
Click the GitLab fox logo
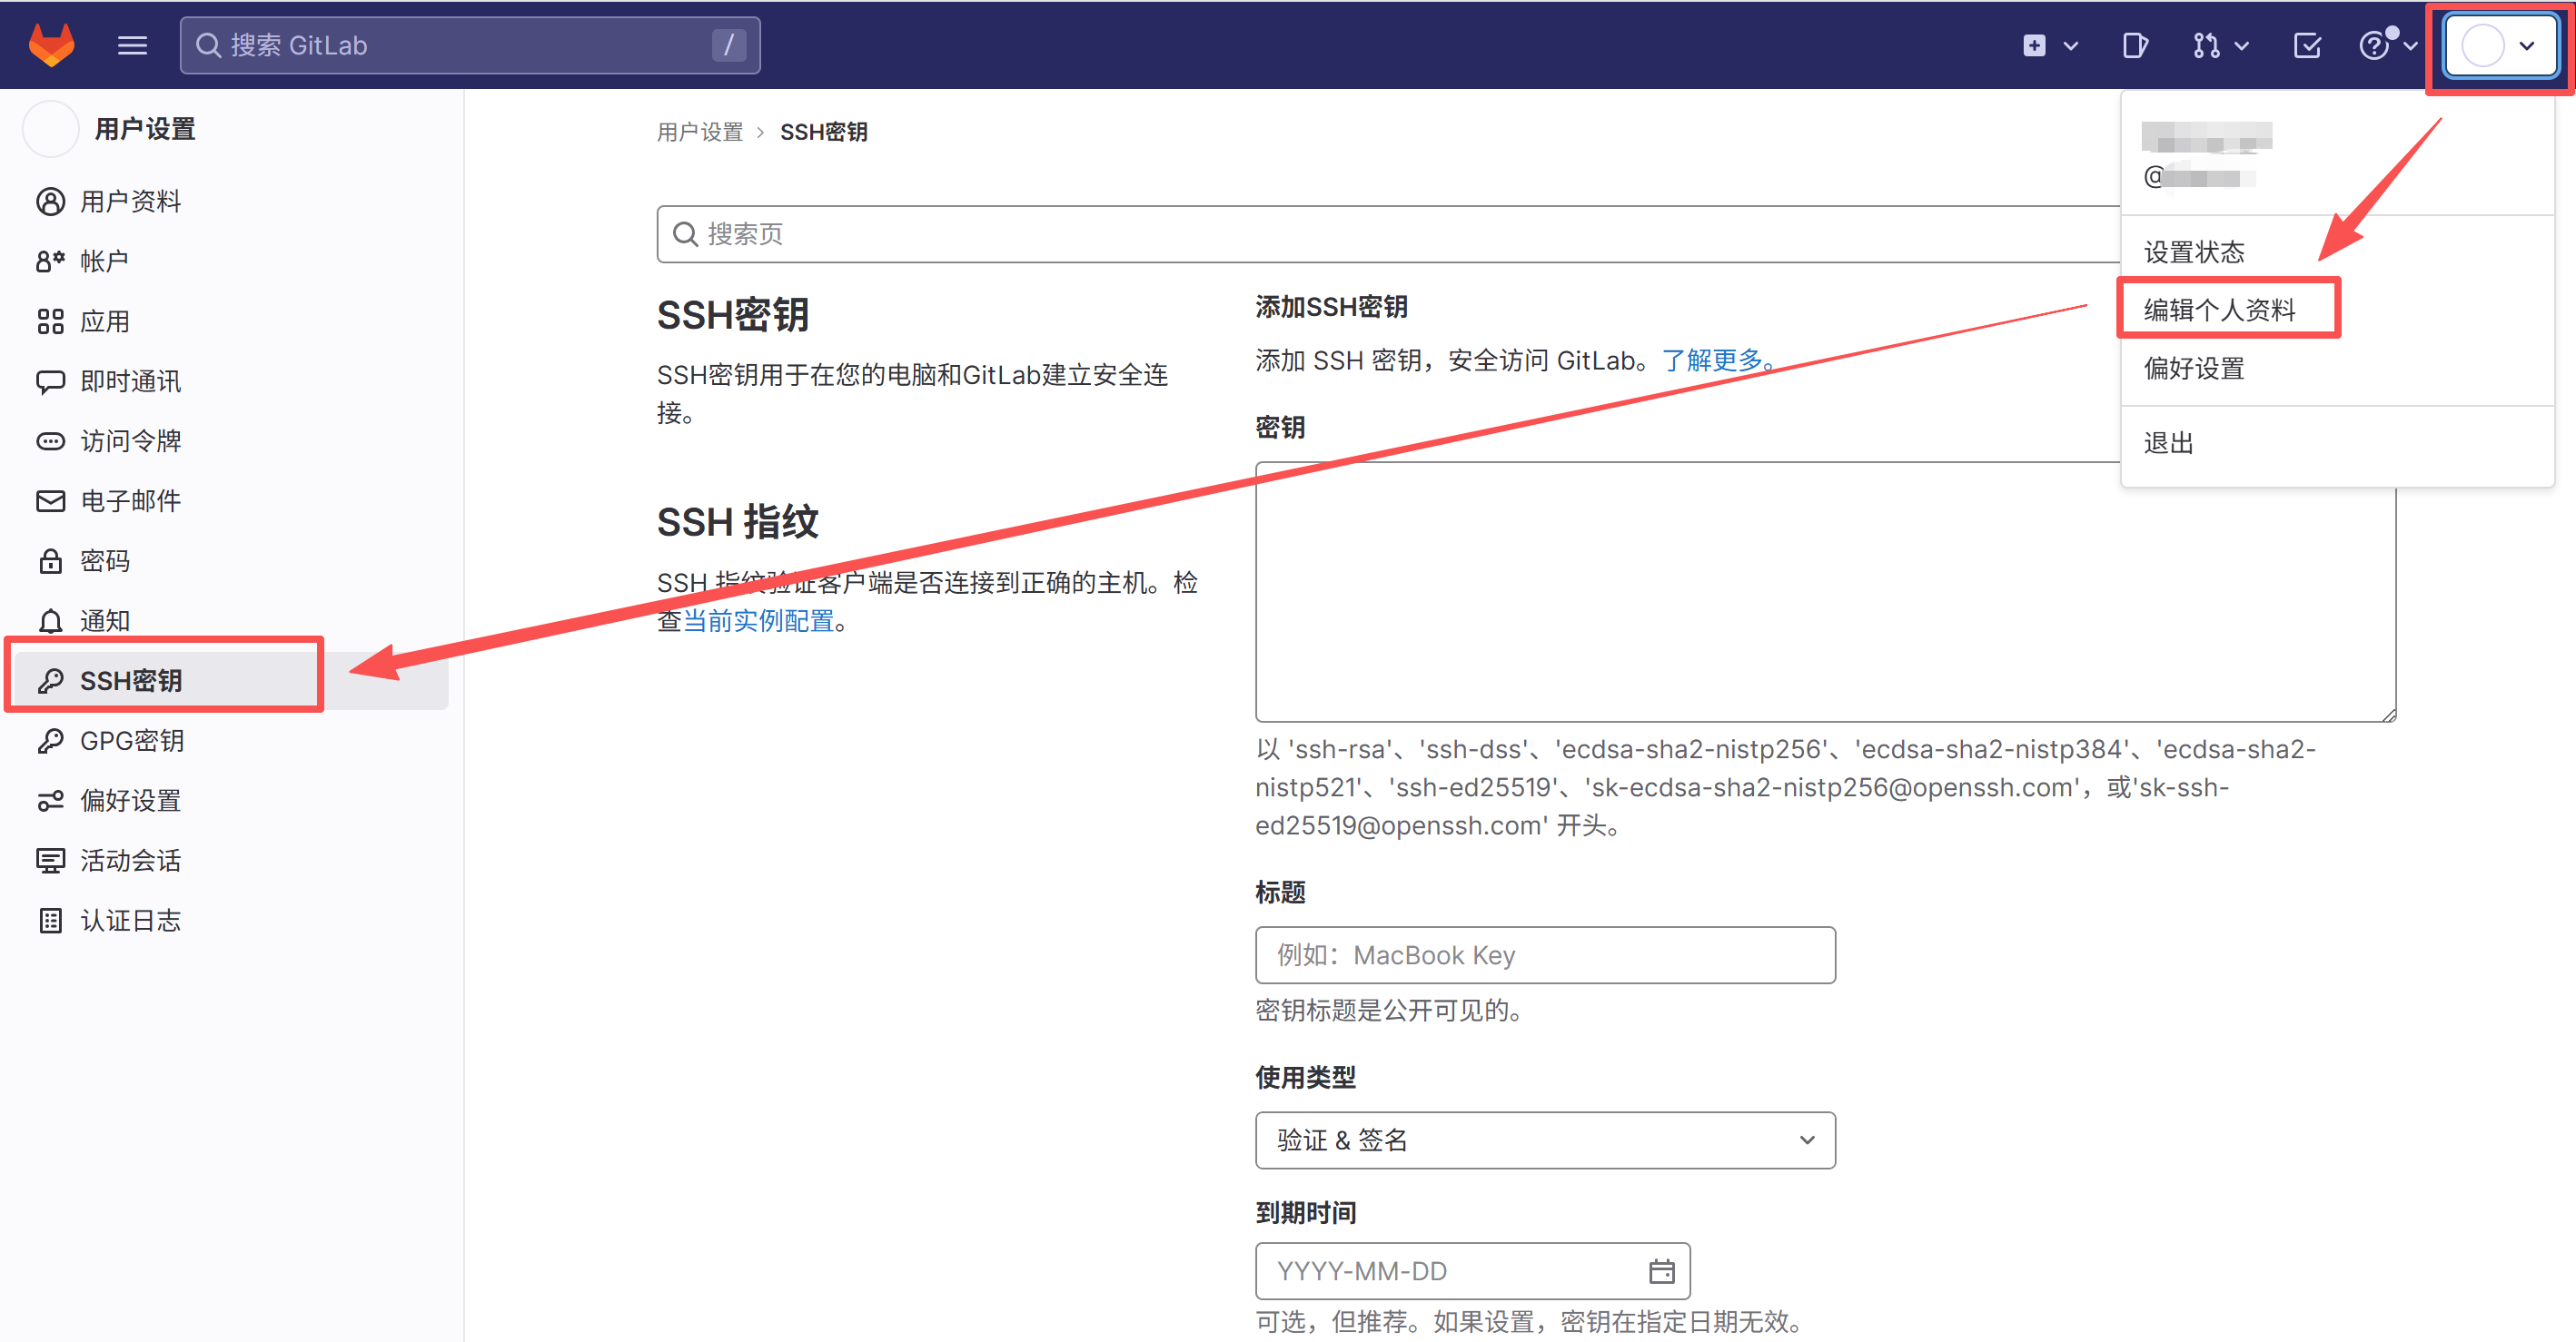52,45
